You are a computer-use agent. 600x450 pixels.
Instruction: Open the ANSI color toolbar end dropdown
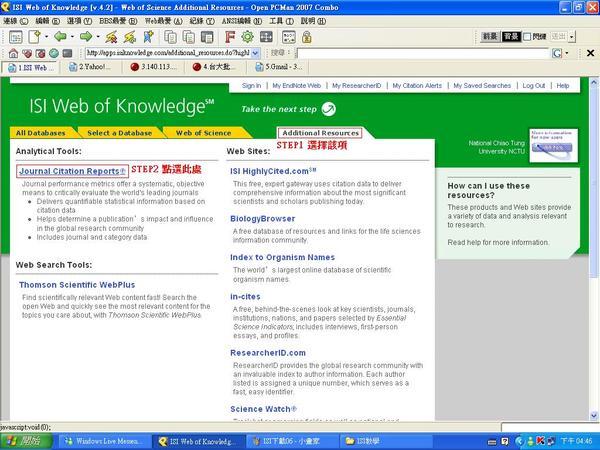tap(572, 37)
